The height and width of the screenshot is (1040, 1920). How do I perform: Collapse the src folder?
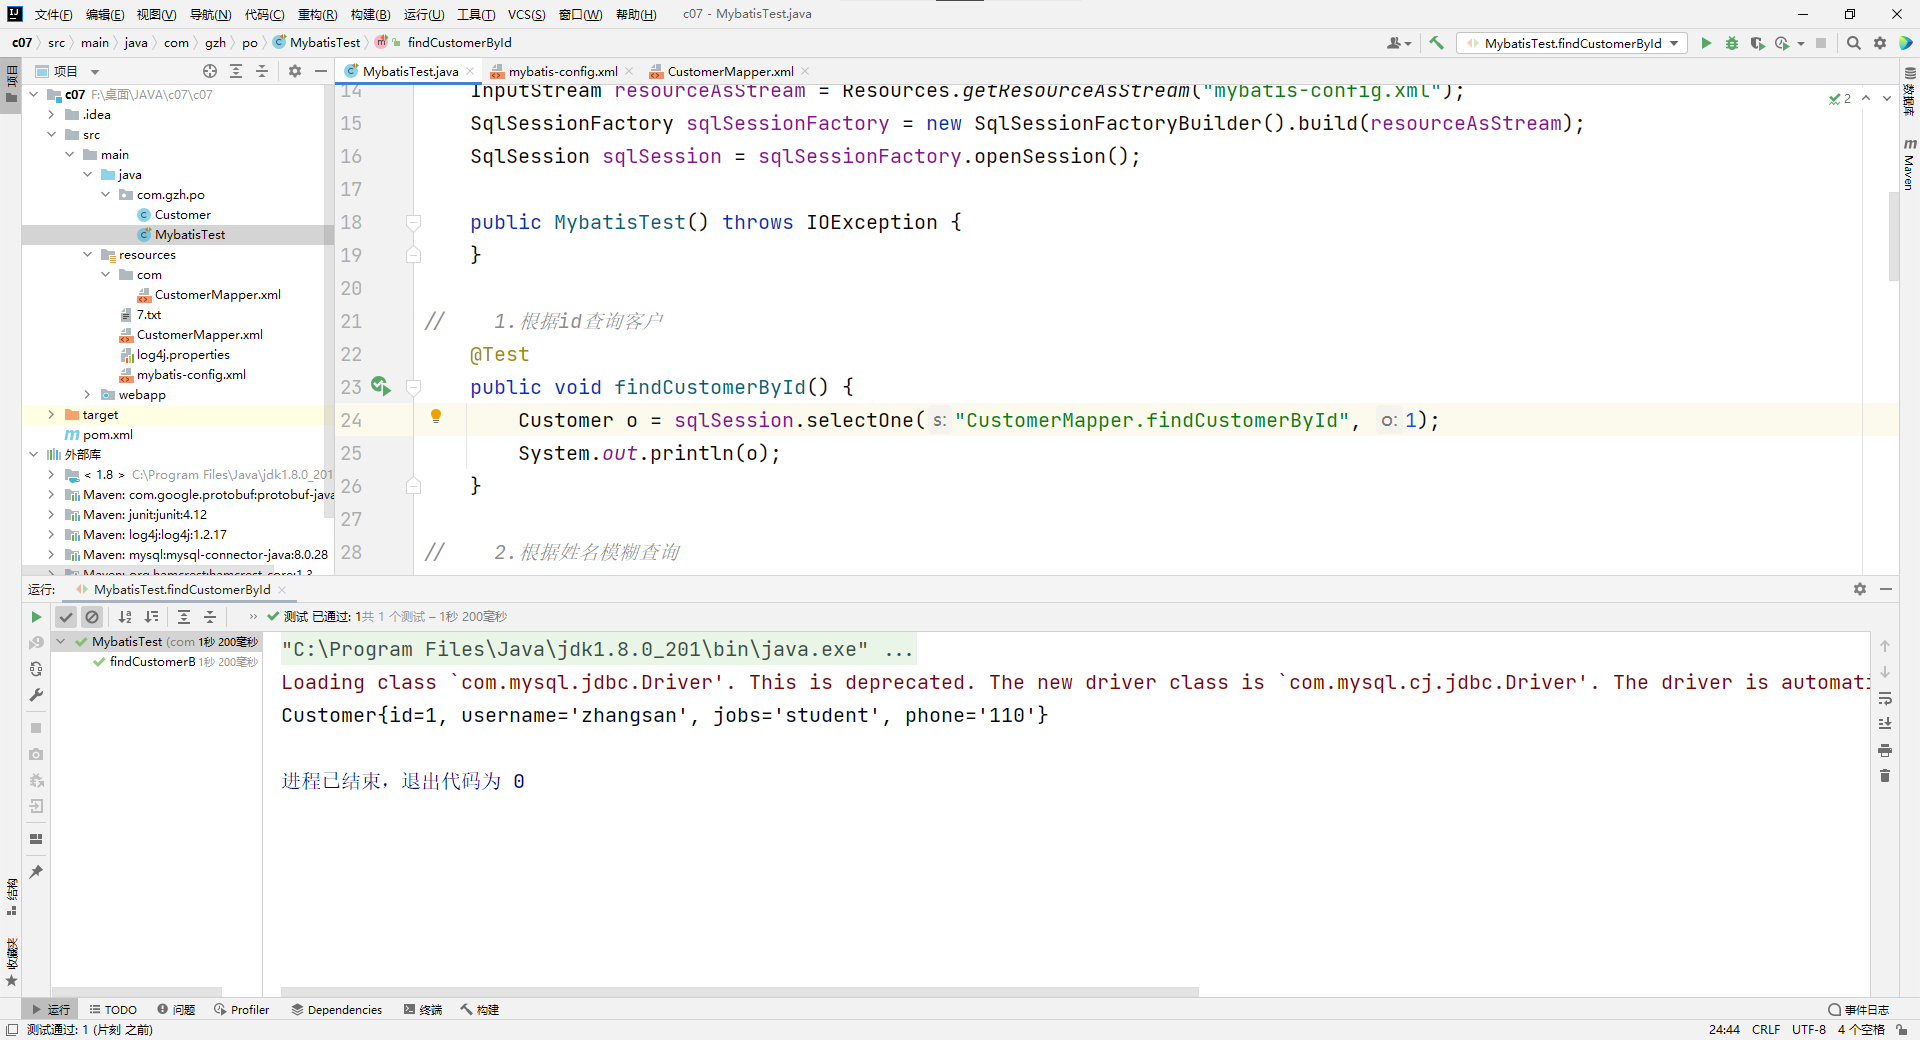[x=51, y=134]
